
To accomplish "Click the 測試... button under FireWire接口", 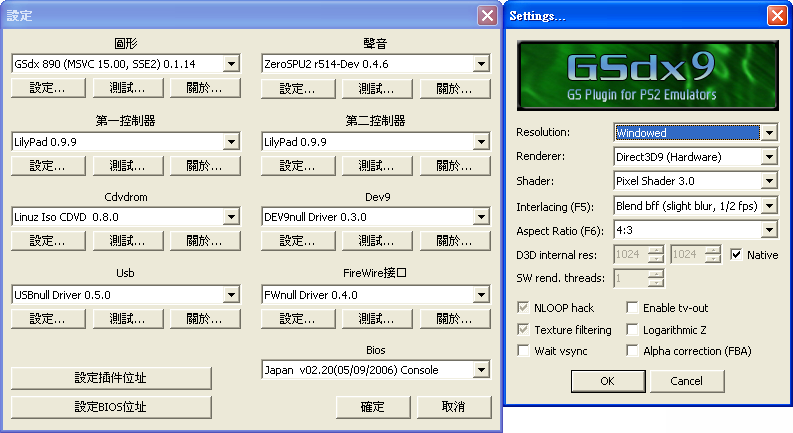I will tap(377, 319).
